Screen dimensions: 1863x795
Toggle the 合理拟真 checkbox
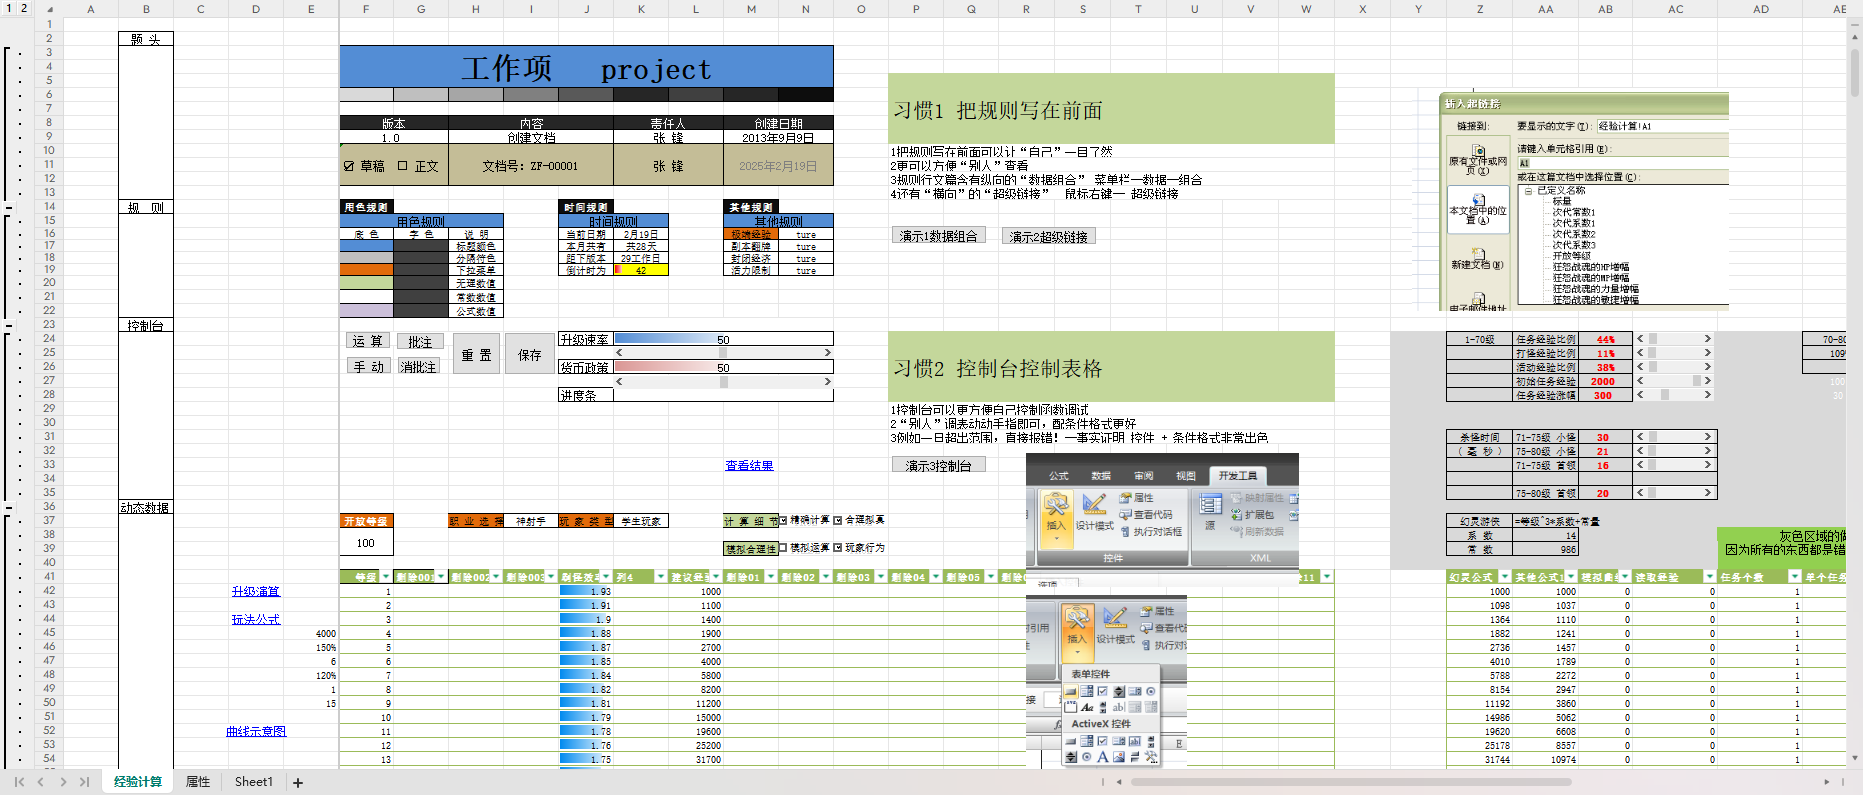(x=838, y=520)
